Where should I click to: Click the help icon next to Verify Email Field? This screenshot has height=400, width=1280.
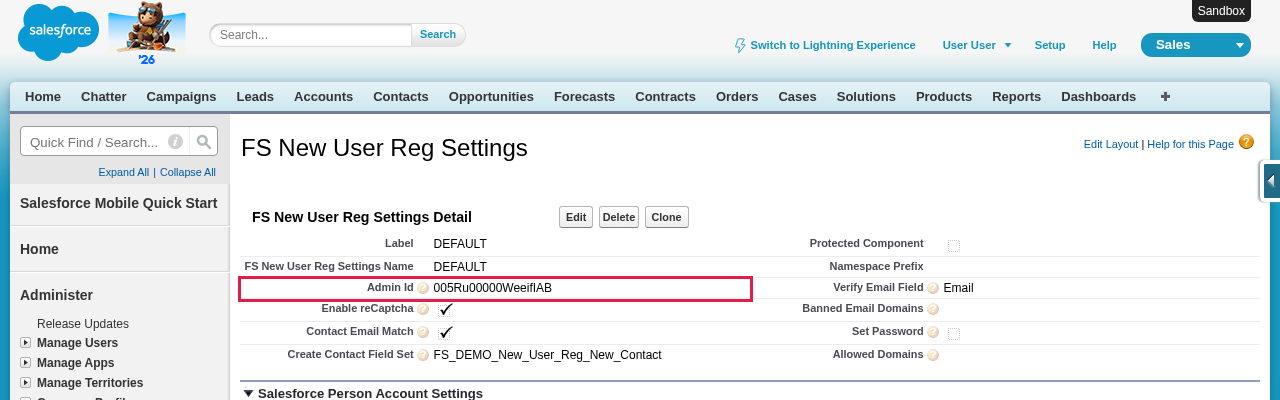tap(933, 288)
